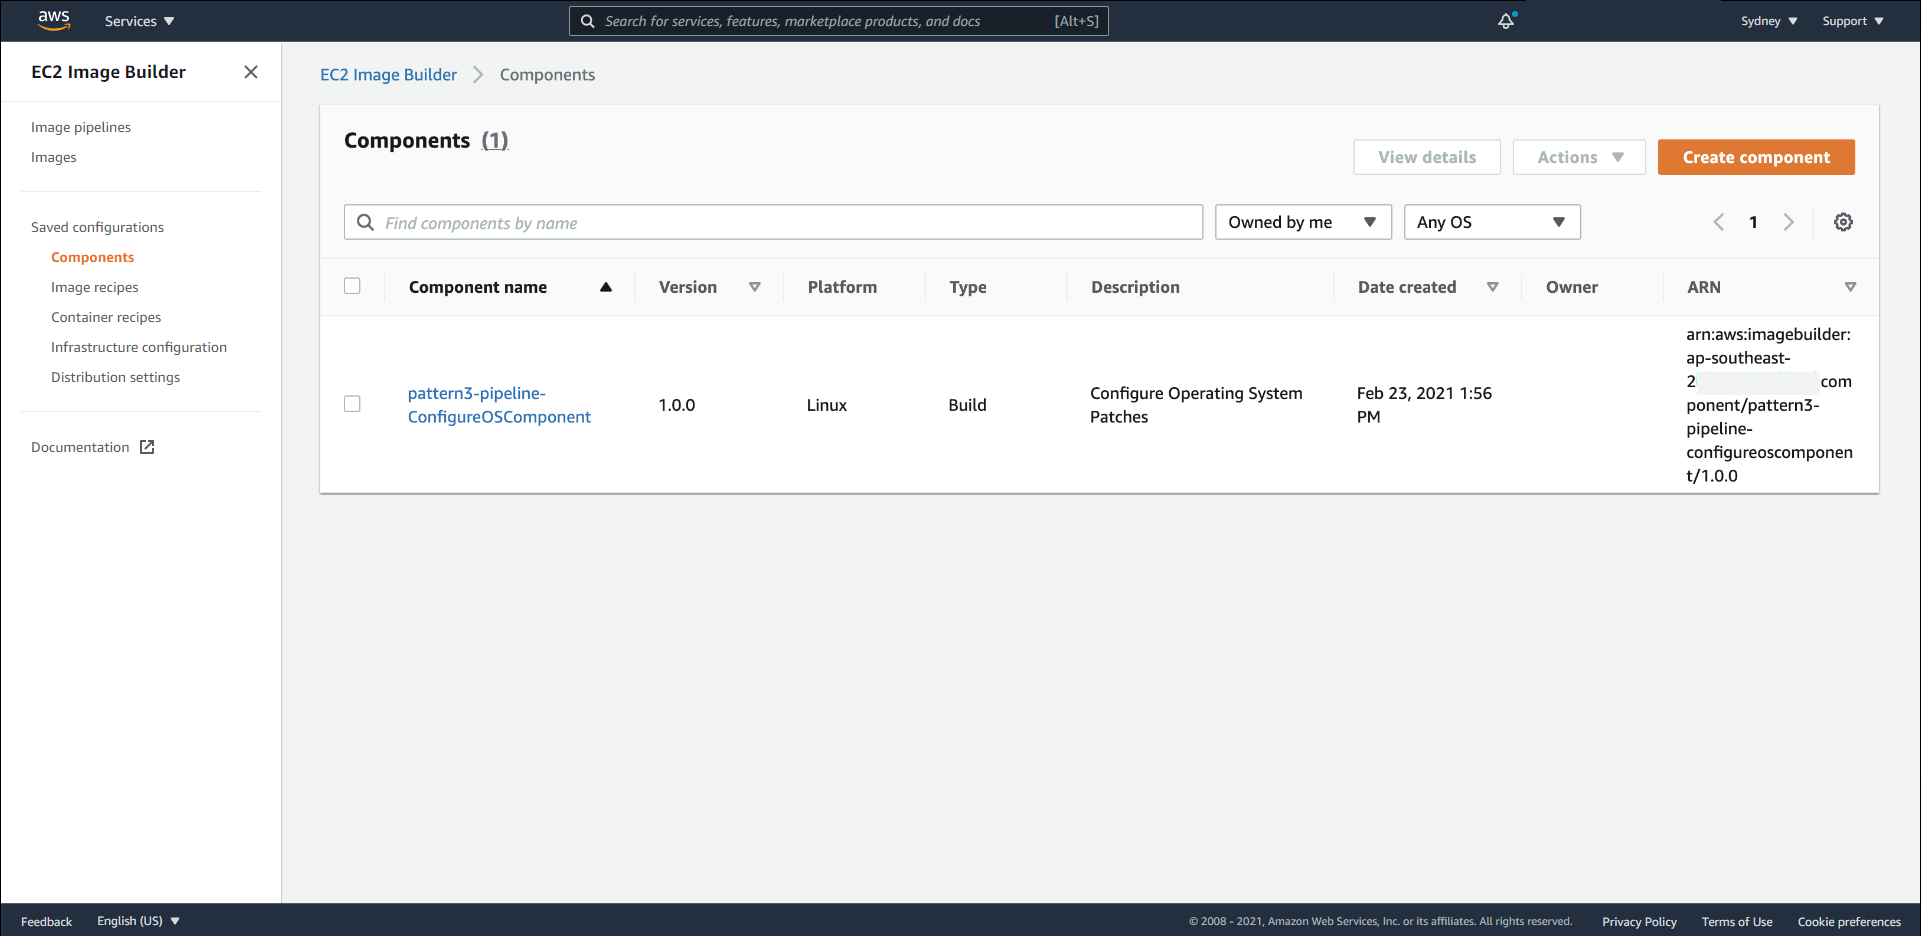Click the Type column header
The width and height of the screenshot is (1922, 936).
tap(968, 287)
